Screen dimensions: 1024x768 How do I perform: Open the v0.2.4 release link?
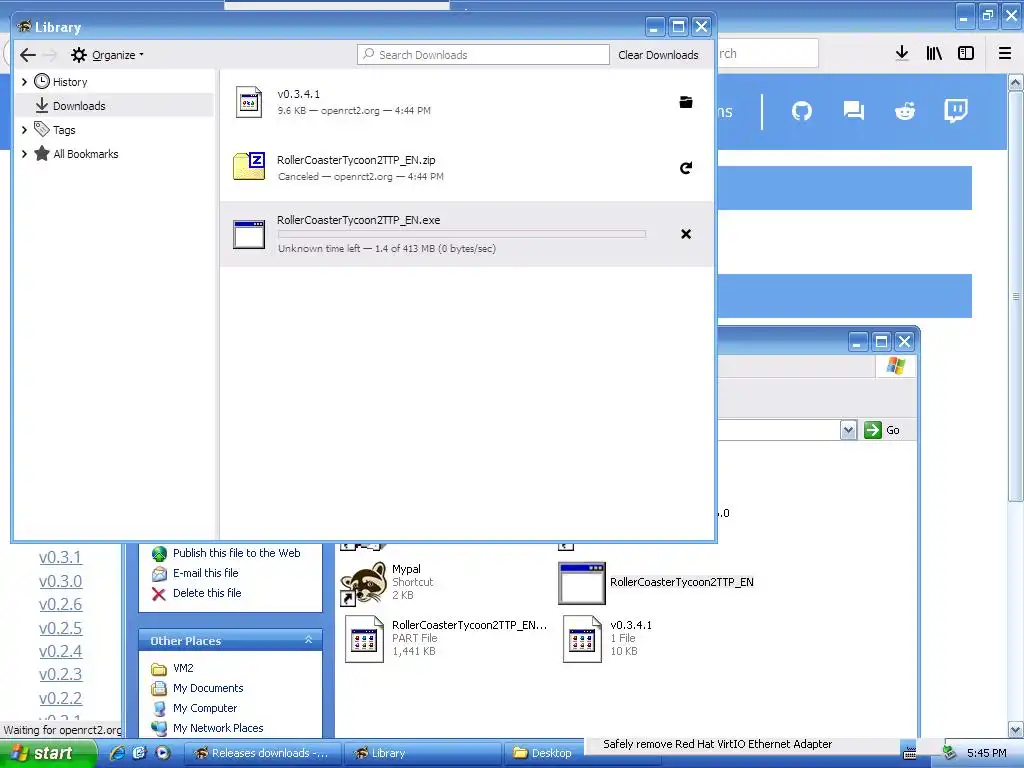coord(60,651)
